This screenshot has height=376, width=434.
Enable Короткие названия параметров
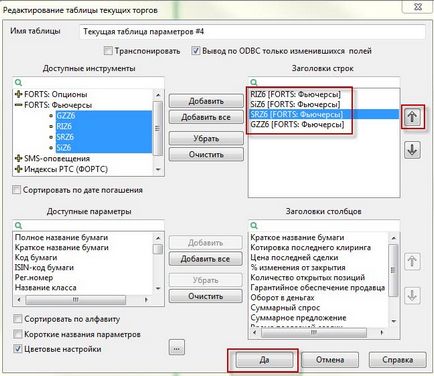pyautogui.click(x=18, y=334)
